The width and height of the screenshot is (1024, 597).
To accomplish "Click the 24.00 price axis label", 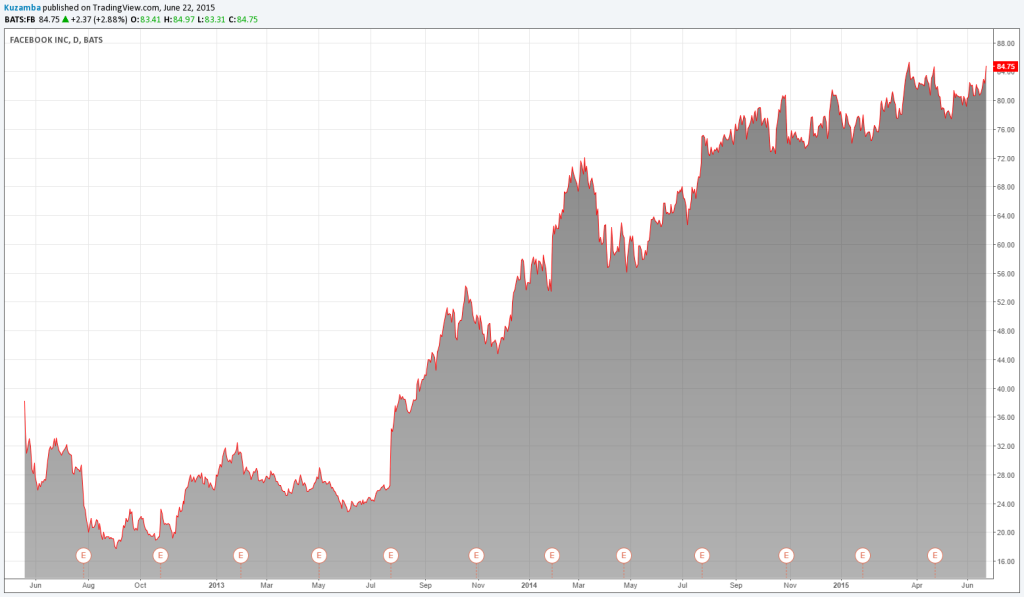I will pyautogui.click(x=1006, y=504).
